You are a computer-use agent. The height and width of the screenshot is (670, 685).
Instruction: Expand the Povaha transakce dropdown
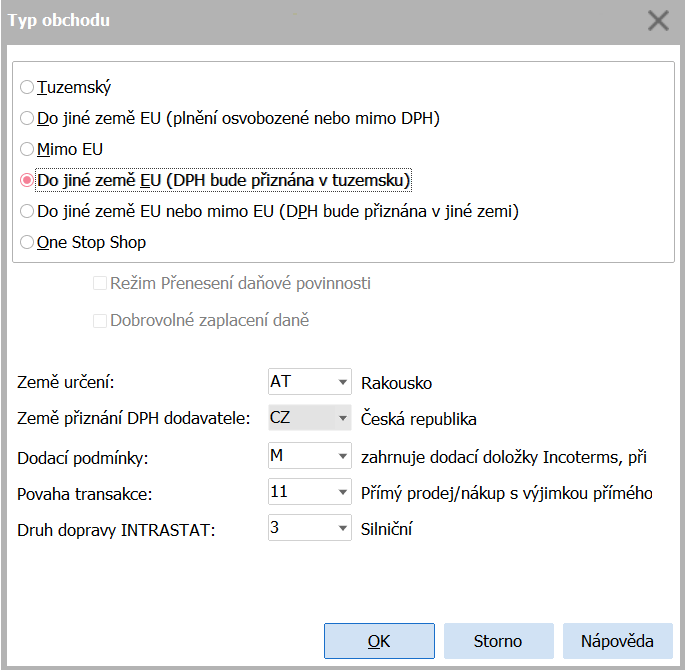pyautogui.click(x=343, y=493)
